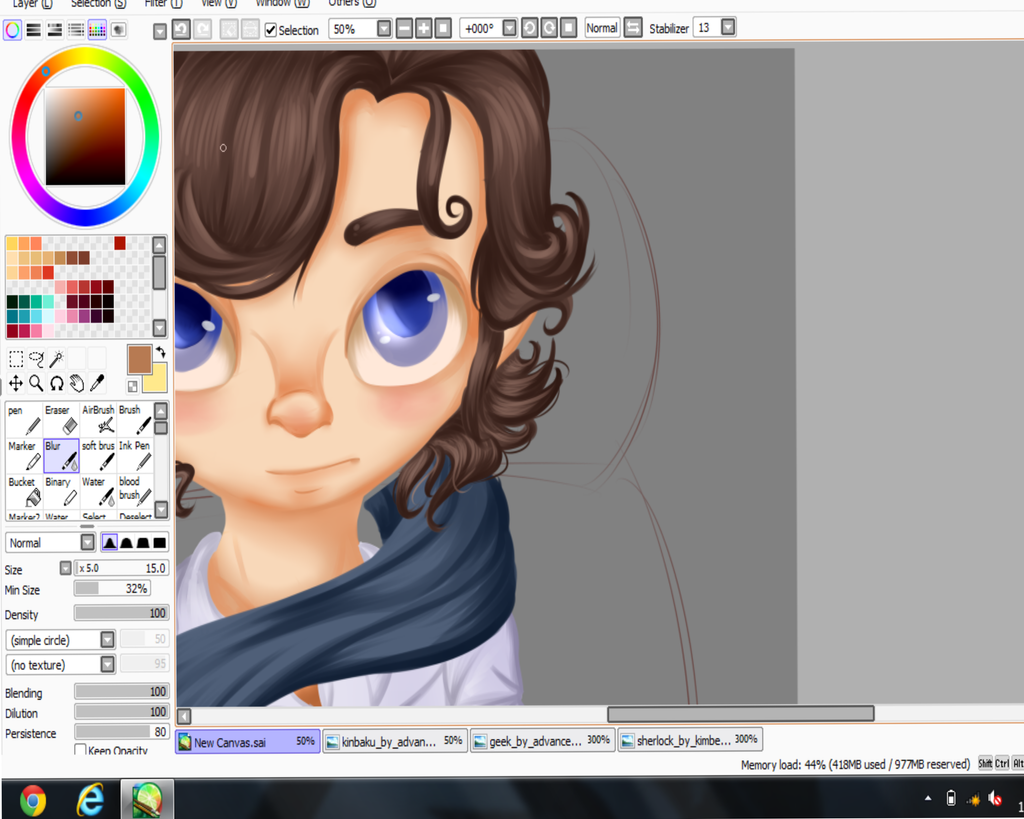This screenshot has width=1024, height=819.
Task: Select the sharpest brush edge shape
Action: point(110,543)
